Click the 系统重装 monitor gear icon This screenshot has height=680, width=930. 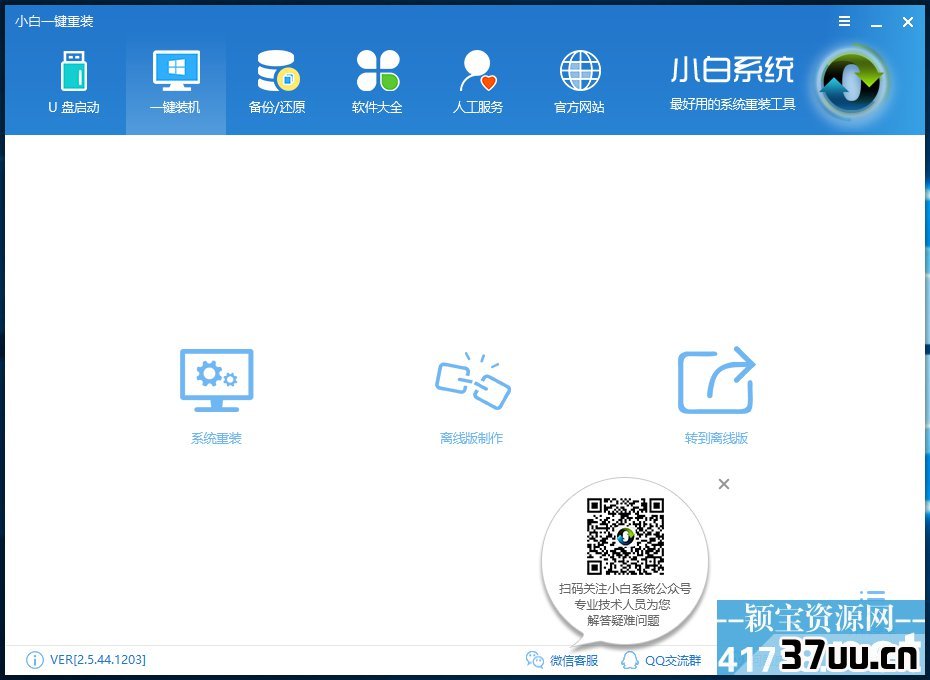click(x=216, y=380)
